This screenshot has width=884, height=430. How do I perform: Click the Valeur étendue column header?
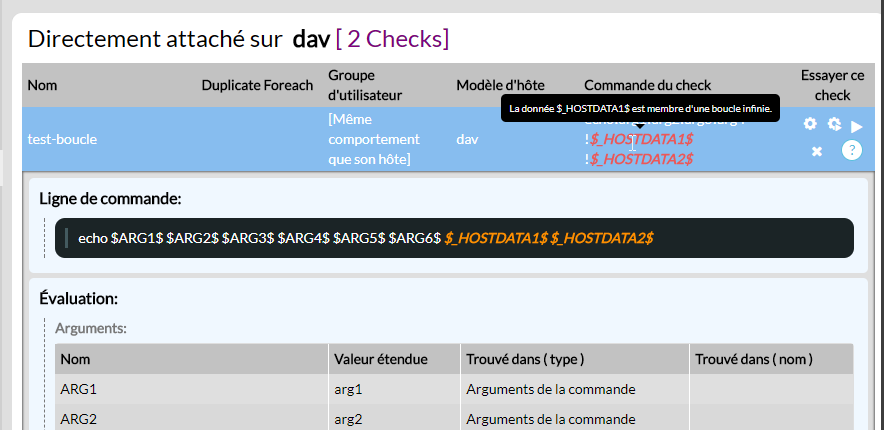(x=382, y=359)
